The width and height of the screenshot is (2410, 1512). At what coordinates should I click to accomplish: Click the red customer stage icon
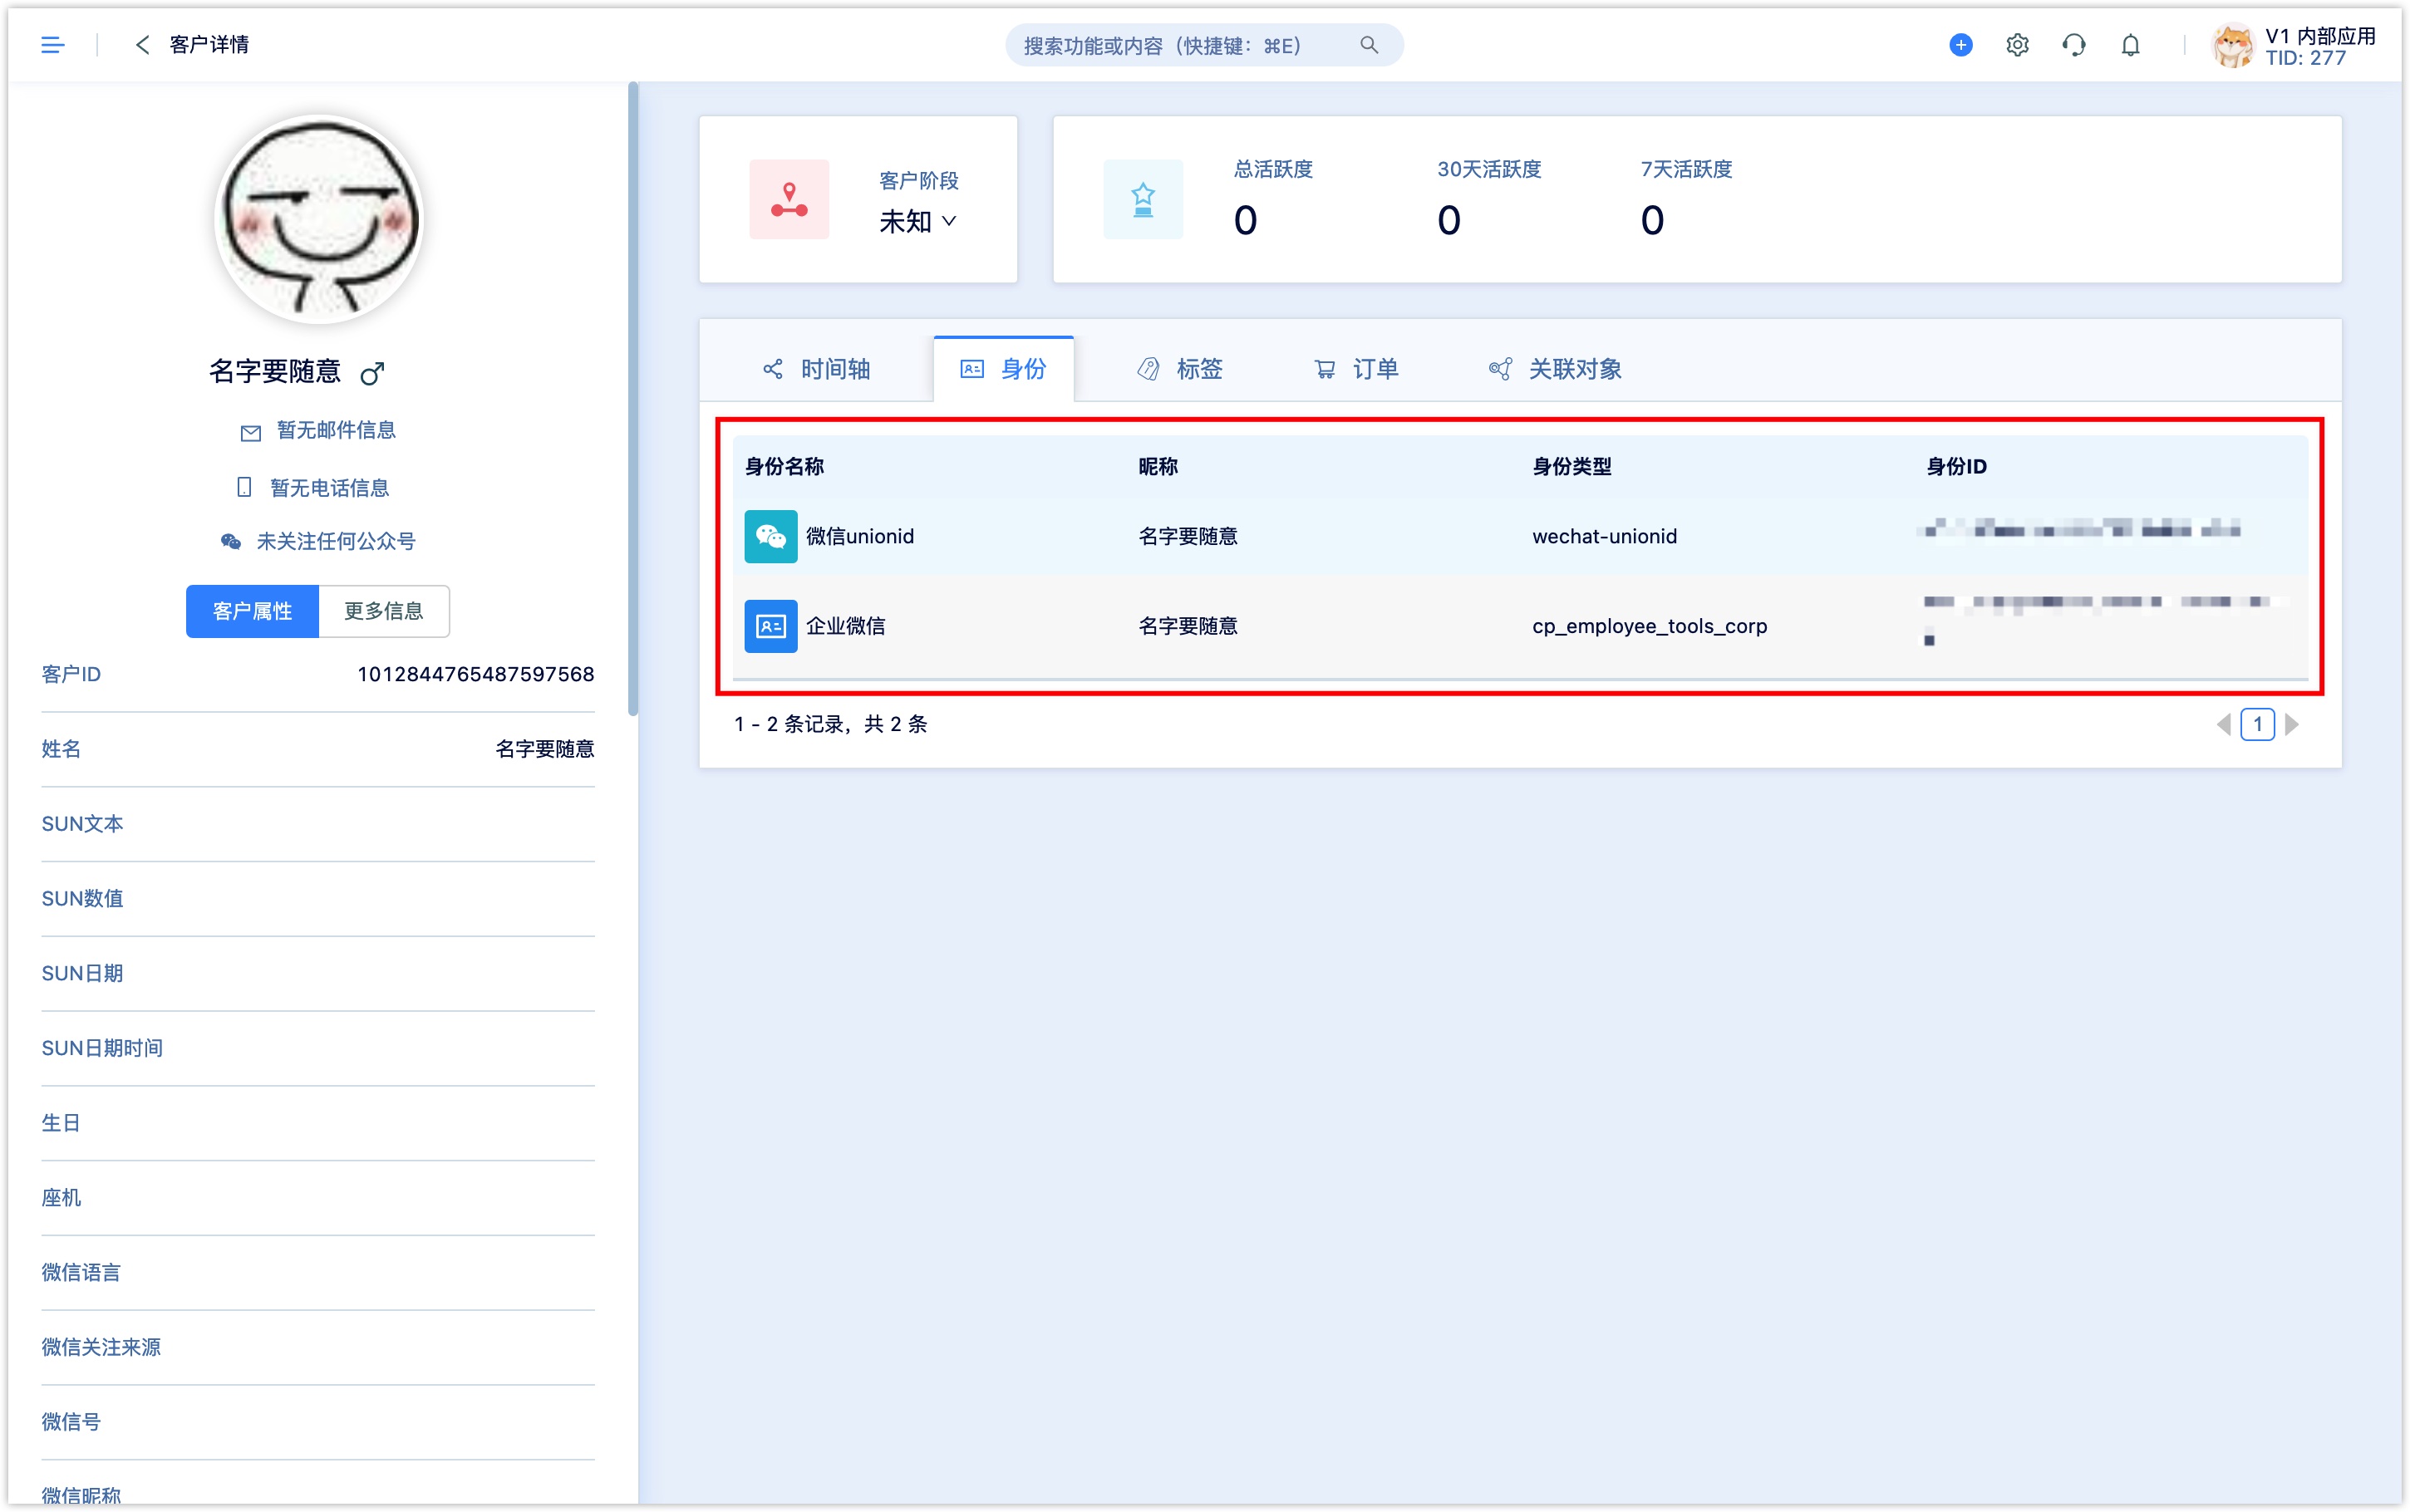tap(789, 199)
